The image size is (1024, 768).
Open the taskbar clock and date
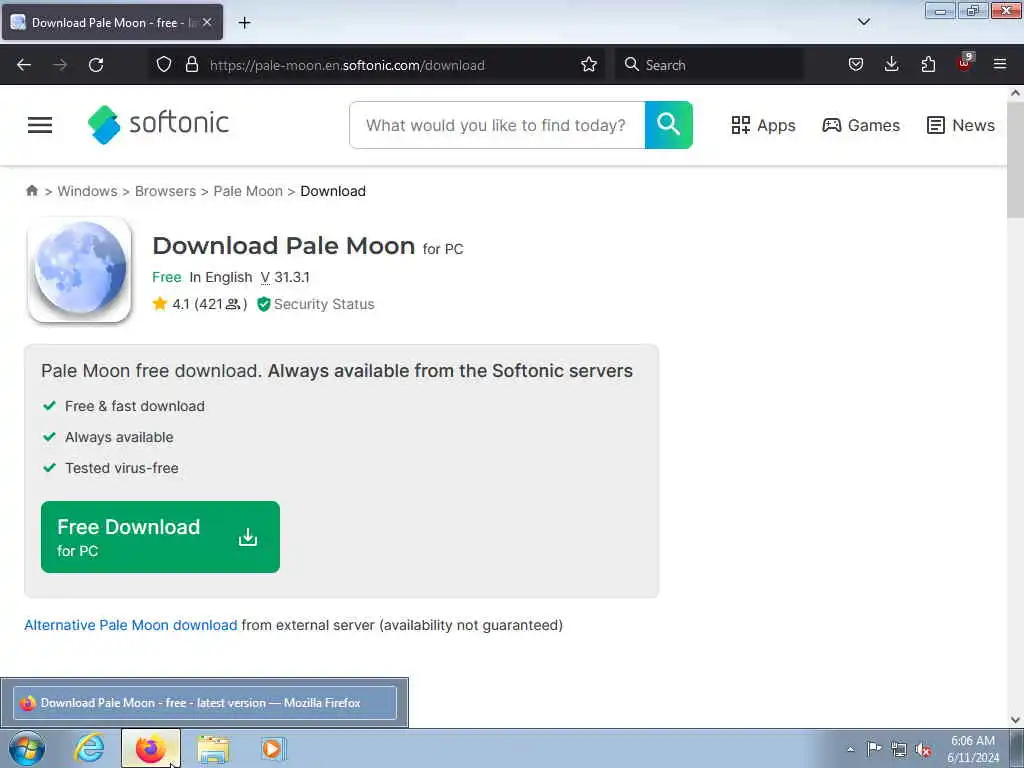972,749
